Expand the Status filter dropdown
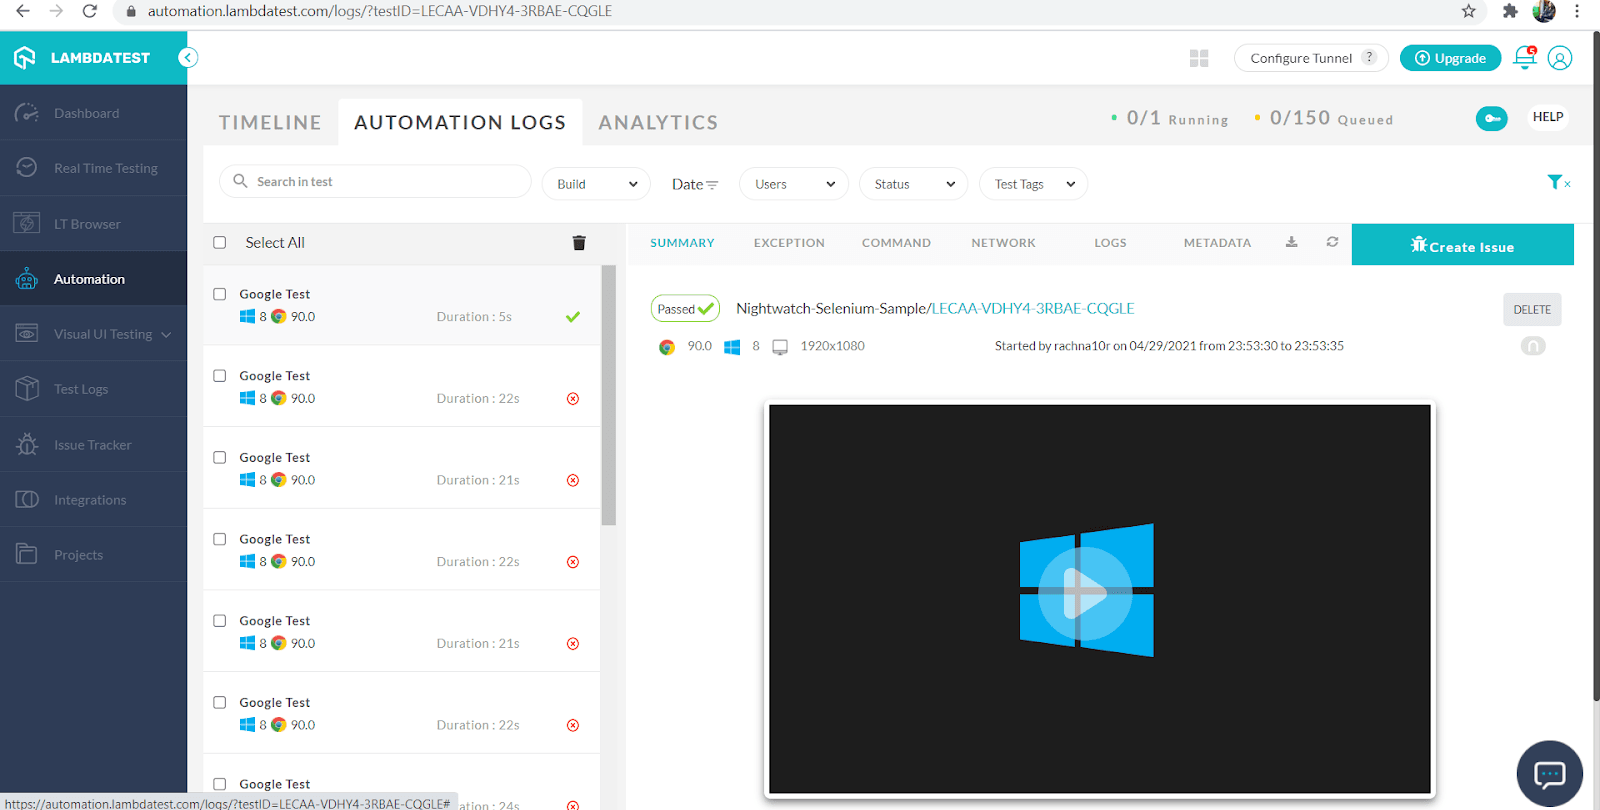1600x810 pixels. pyautogui.click(x=913, y=184)
